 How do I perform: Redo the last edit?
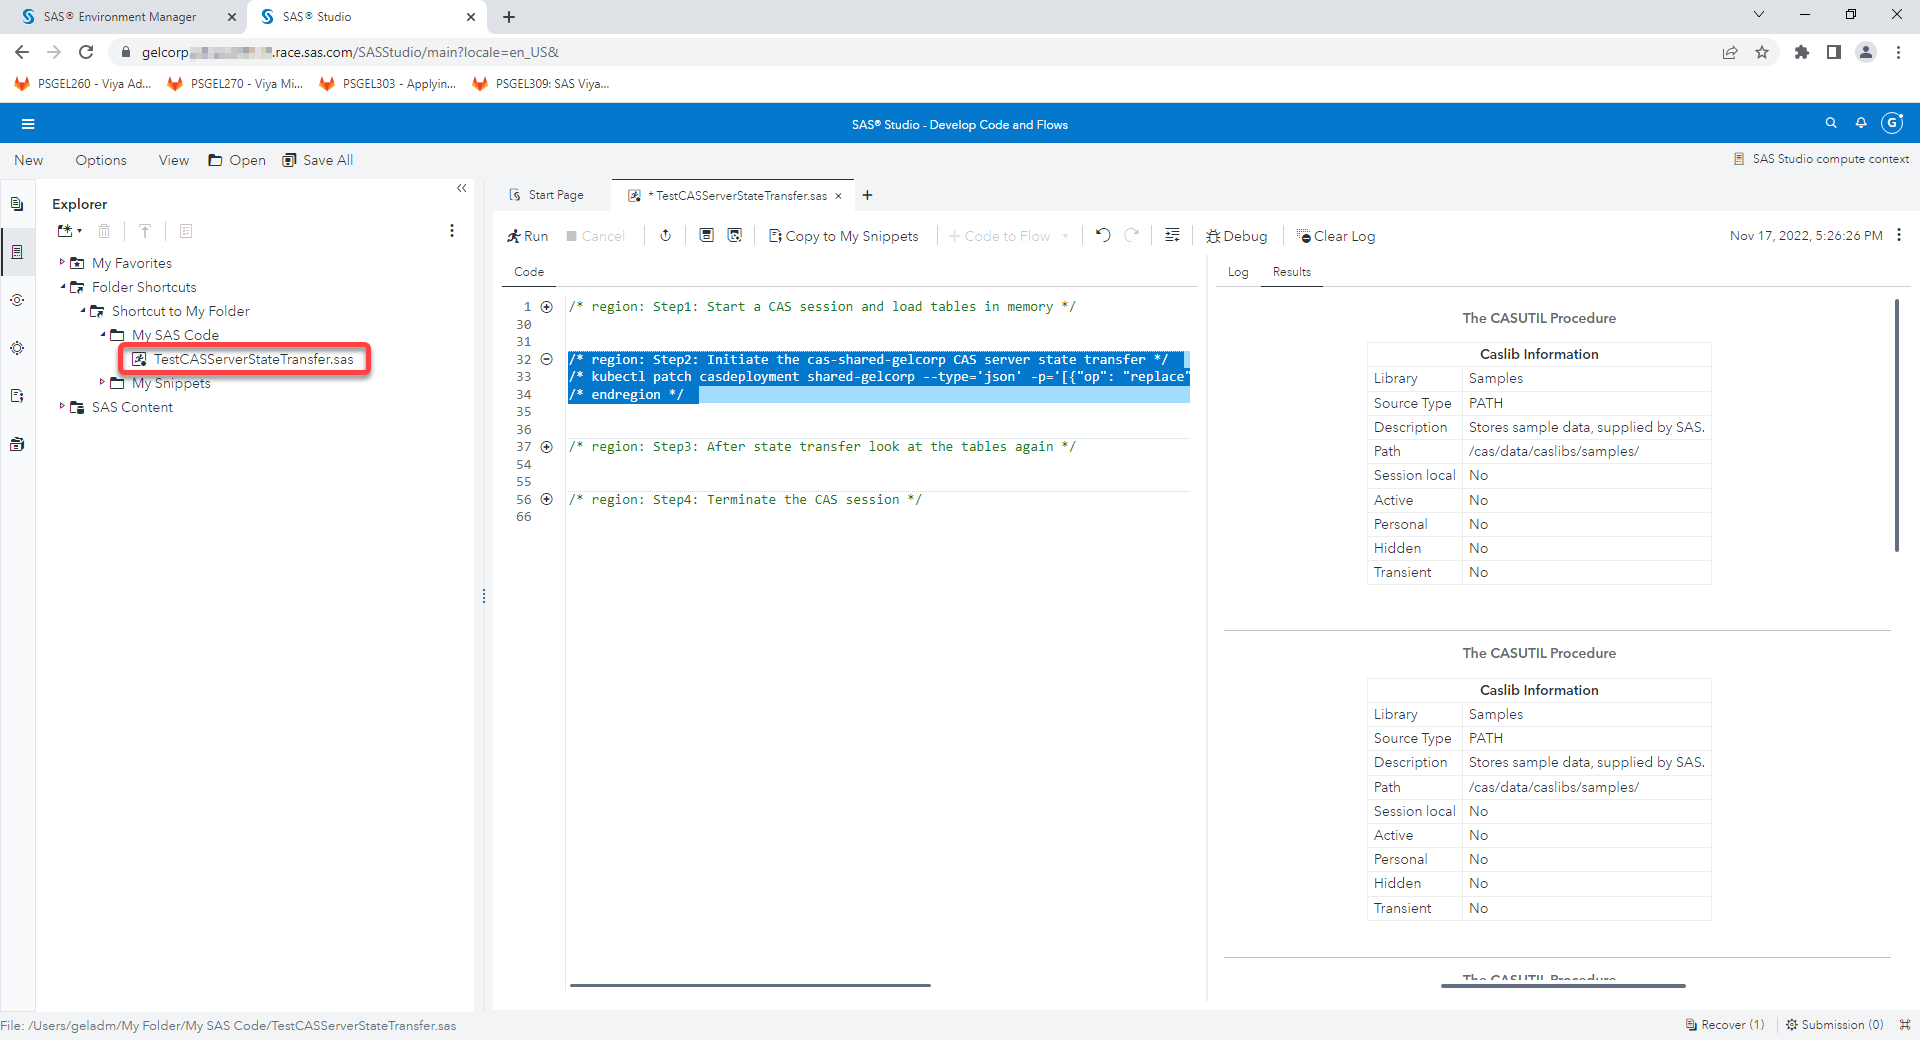point(1132,235)
